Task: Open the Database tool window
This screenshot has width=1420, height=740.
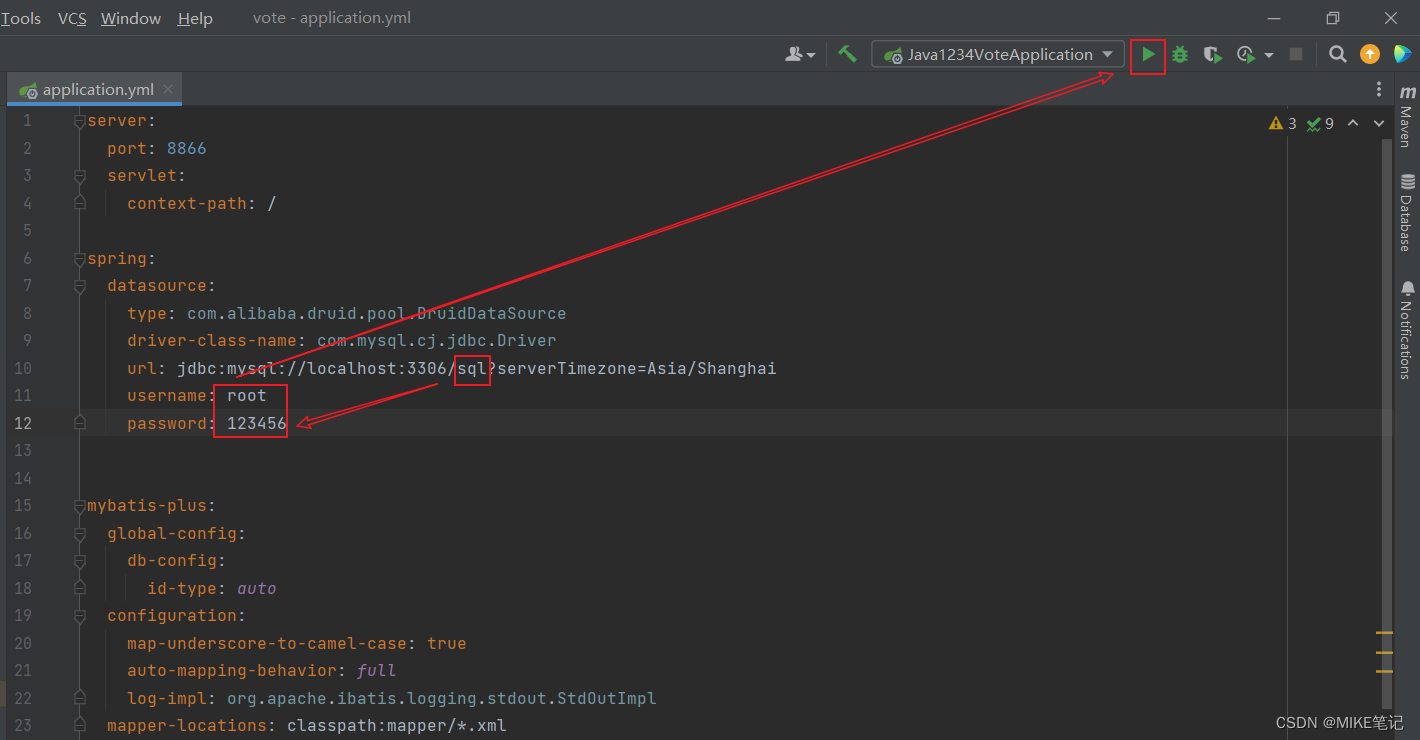Action: 1407,212
